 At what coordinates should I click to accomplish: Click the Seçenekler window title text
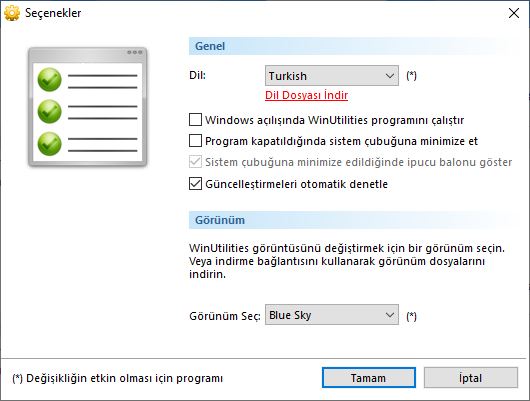[53, 13]
